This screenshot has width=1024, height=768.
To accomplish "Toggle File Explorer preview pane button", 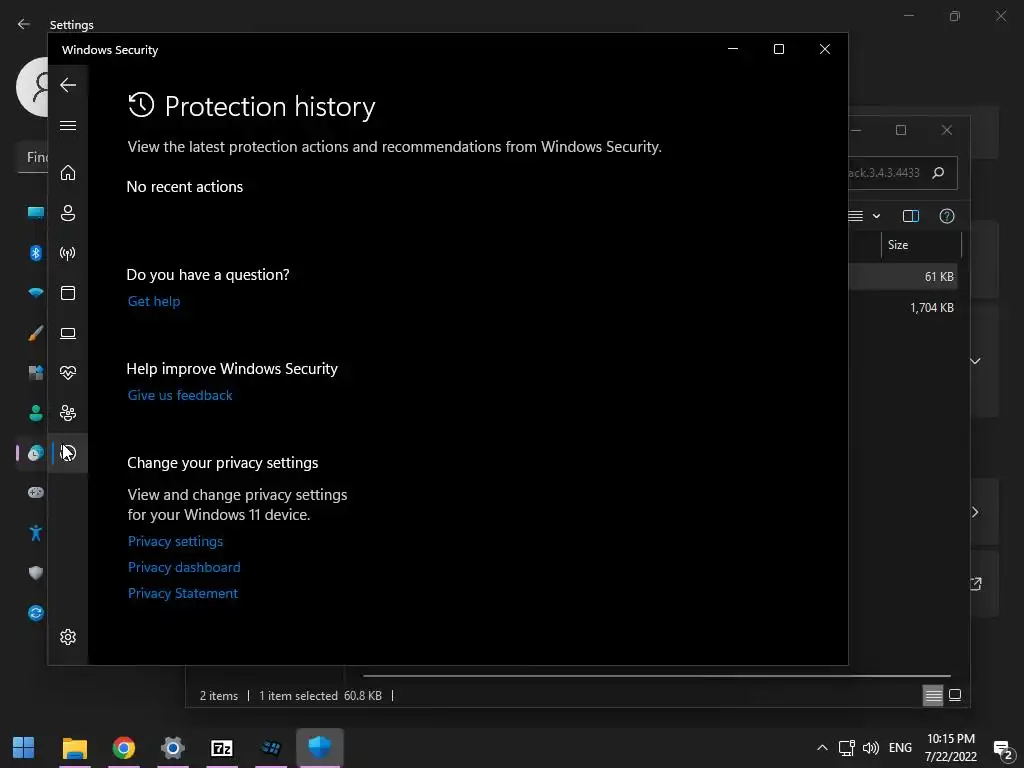I will (910, 216).
